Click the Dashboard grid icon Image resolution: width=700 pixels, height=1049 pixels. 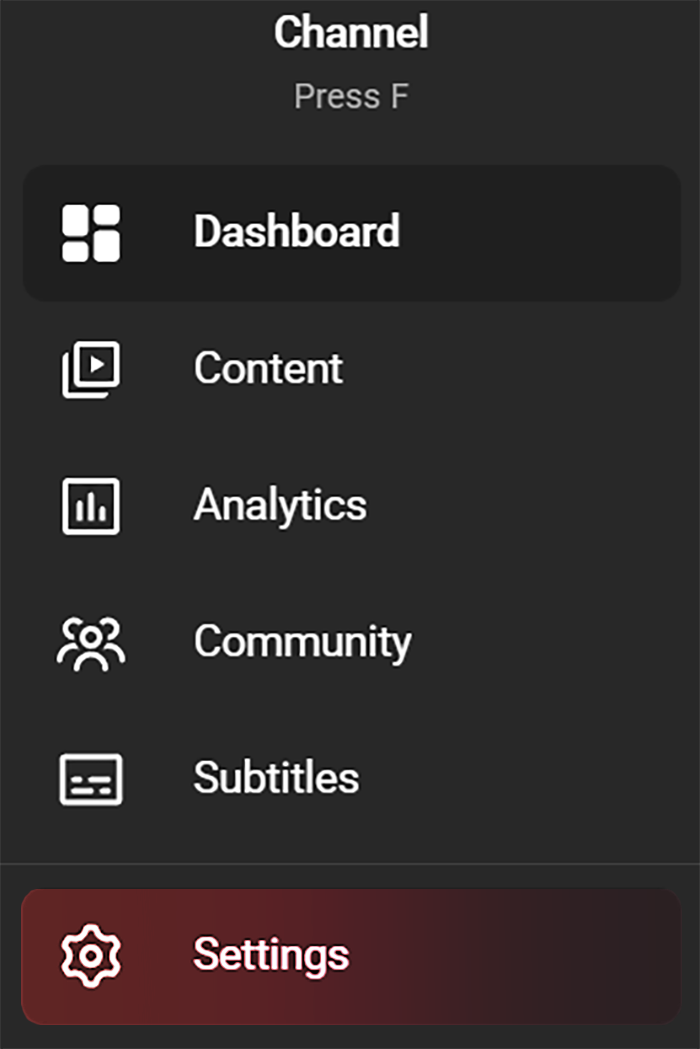91,233
